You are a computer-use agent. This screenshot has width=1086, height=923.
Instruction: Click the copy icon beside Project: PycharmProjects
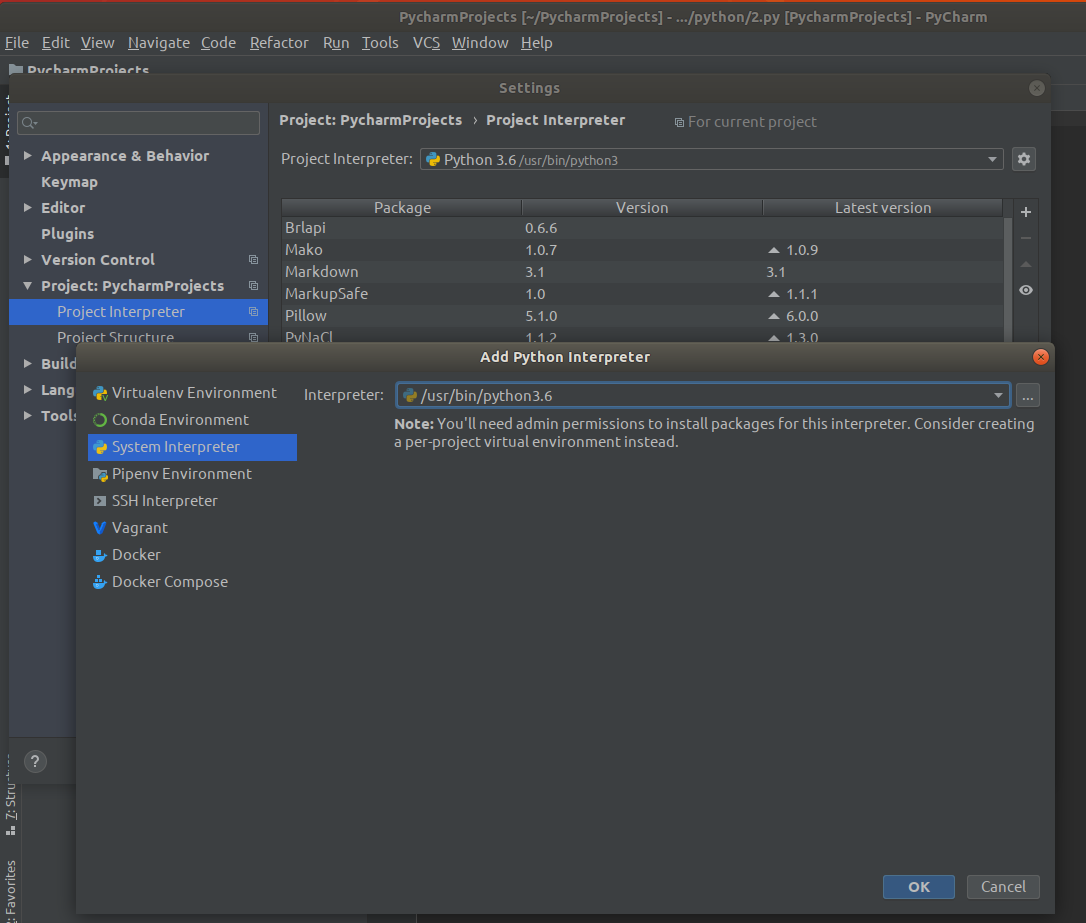point(253,286)
